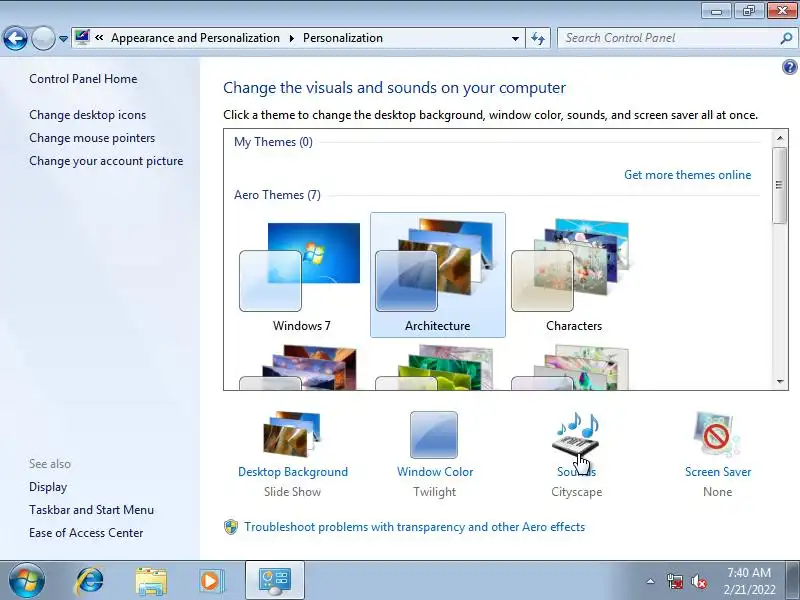Viewport: 800px width, 600px height.
Task: Click the Back navigation arrow button
Action: click(x=15, y=38)
